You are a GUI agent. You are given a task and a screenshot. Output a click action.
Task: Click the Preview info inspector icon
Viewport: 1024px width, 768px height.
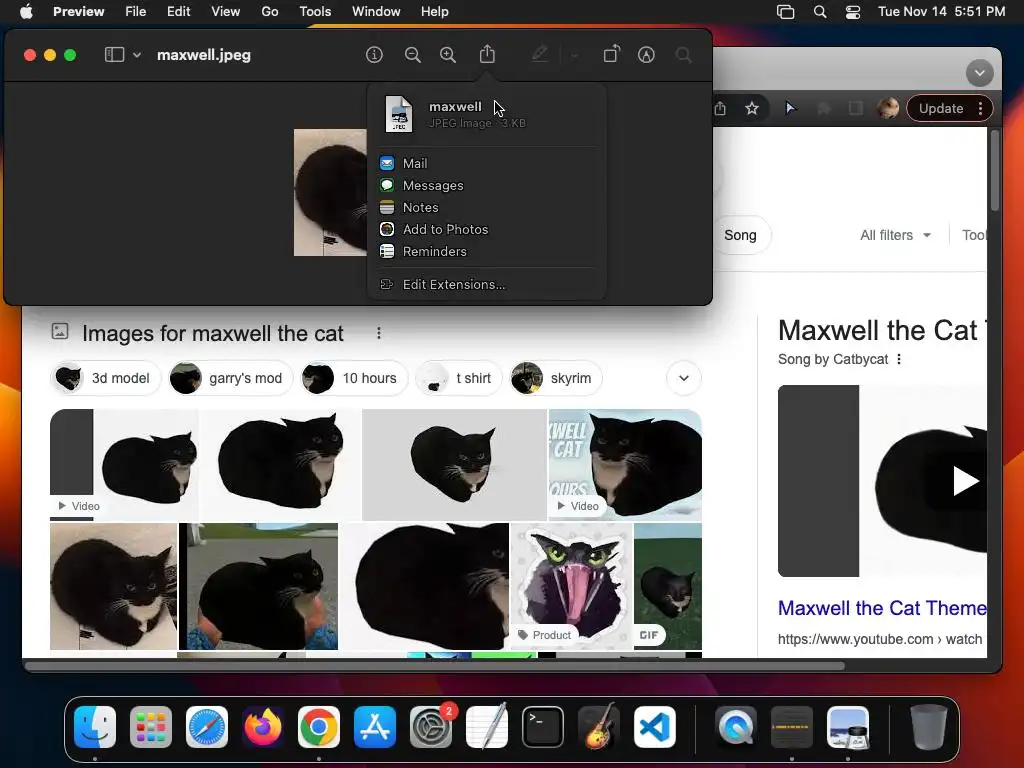point(374,55)
